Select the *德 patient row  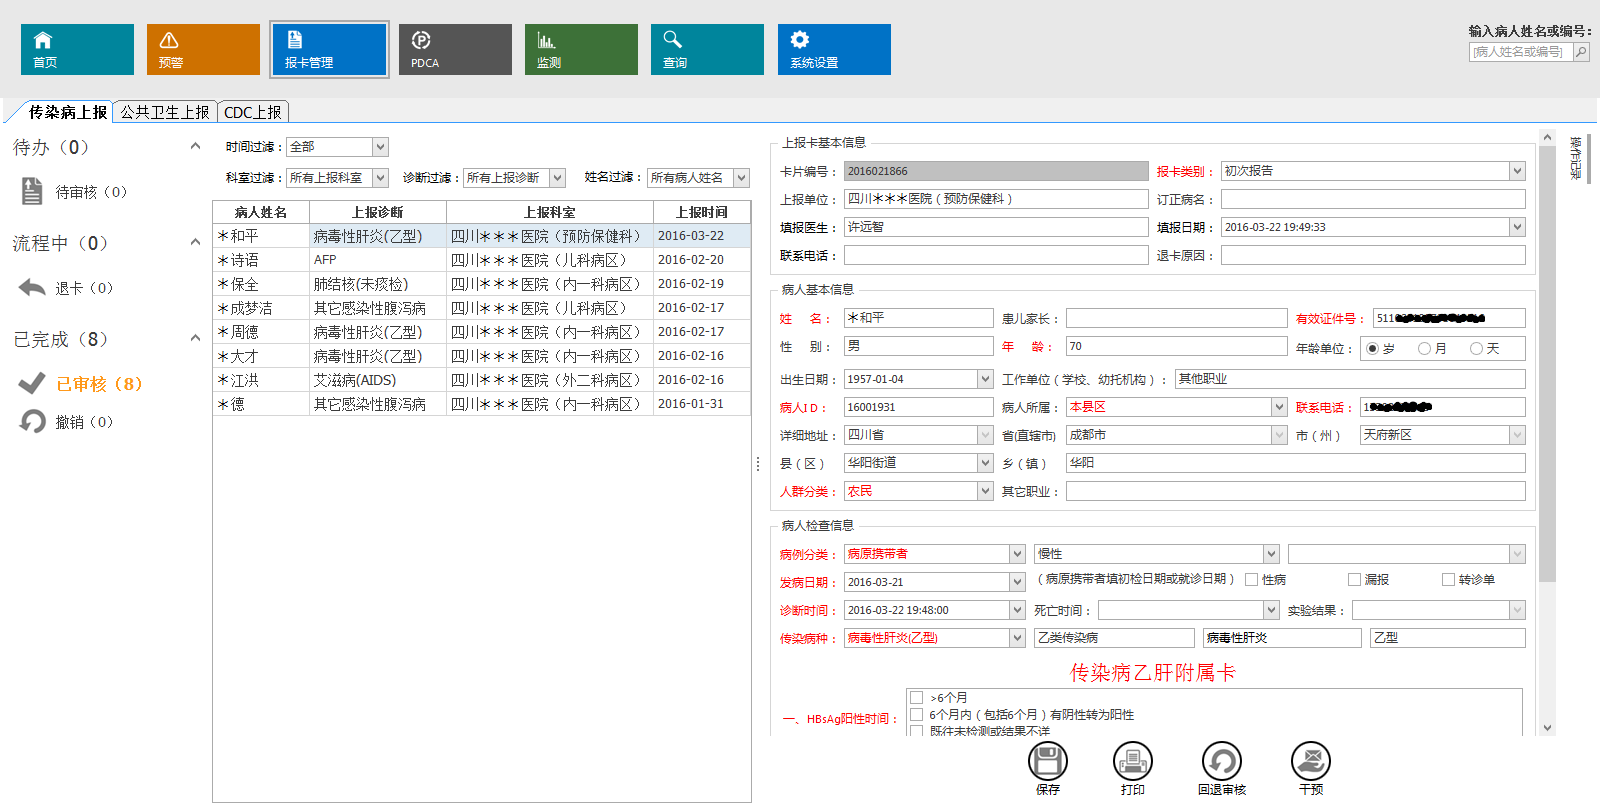pyautogui.click(x=482, y=404)
